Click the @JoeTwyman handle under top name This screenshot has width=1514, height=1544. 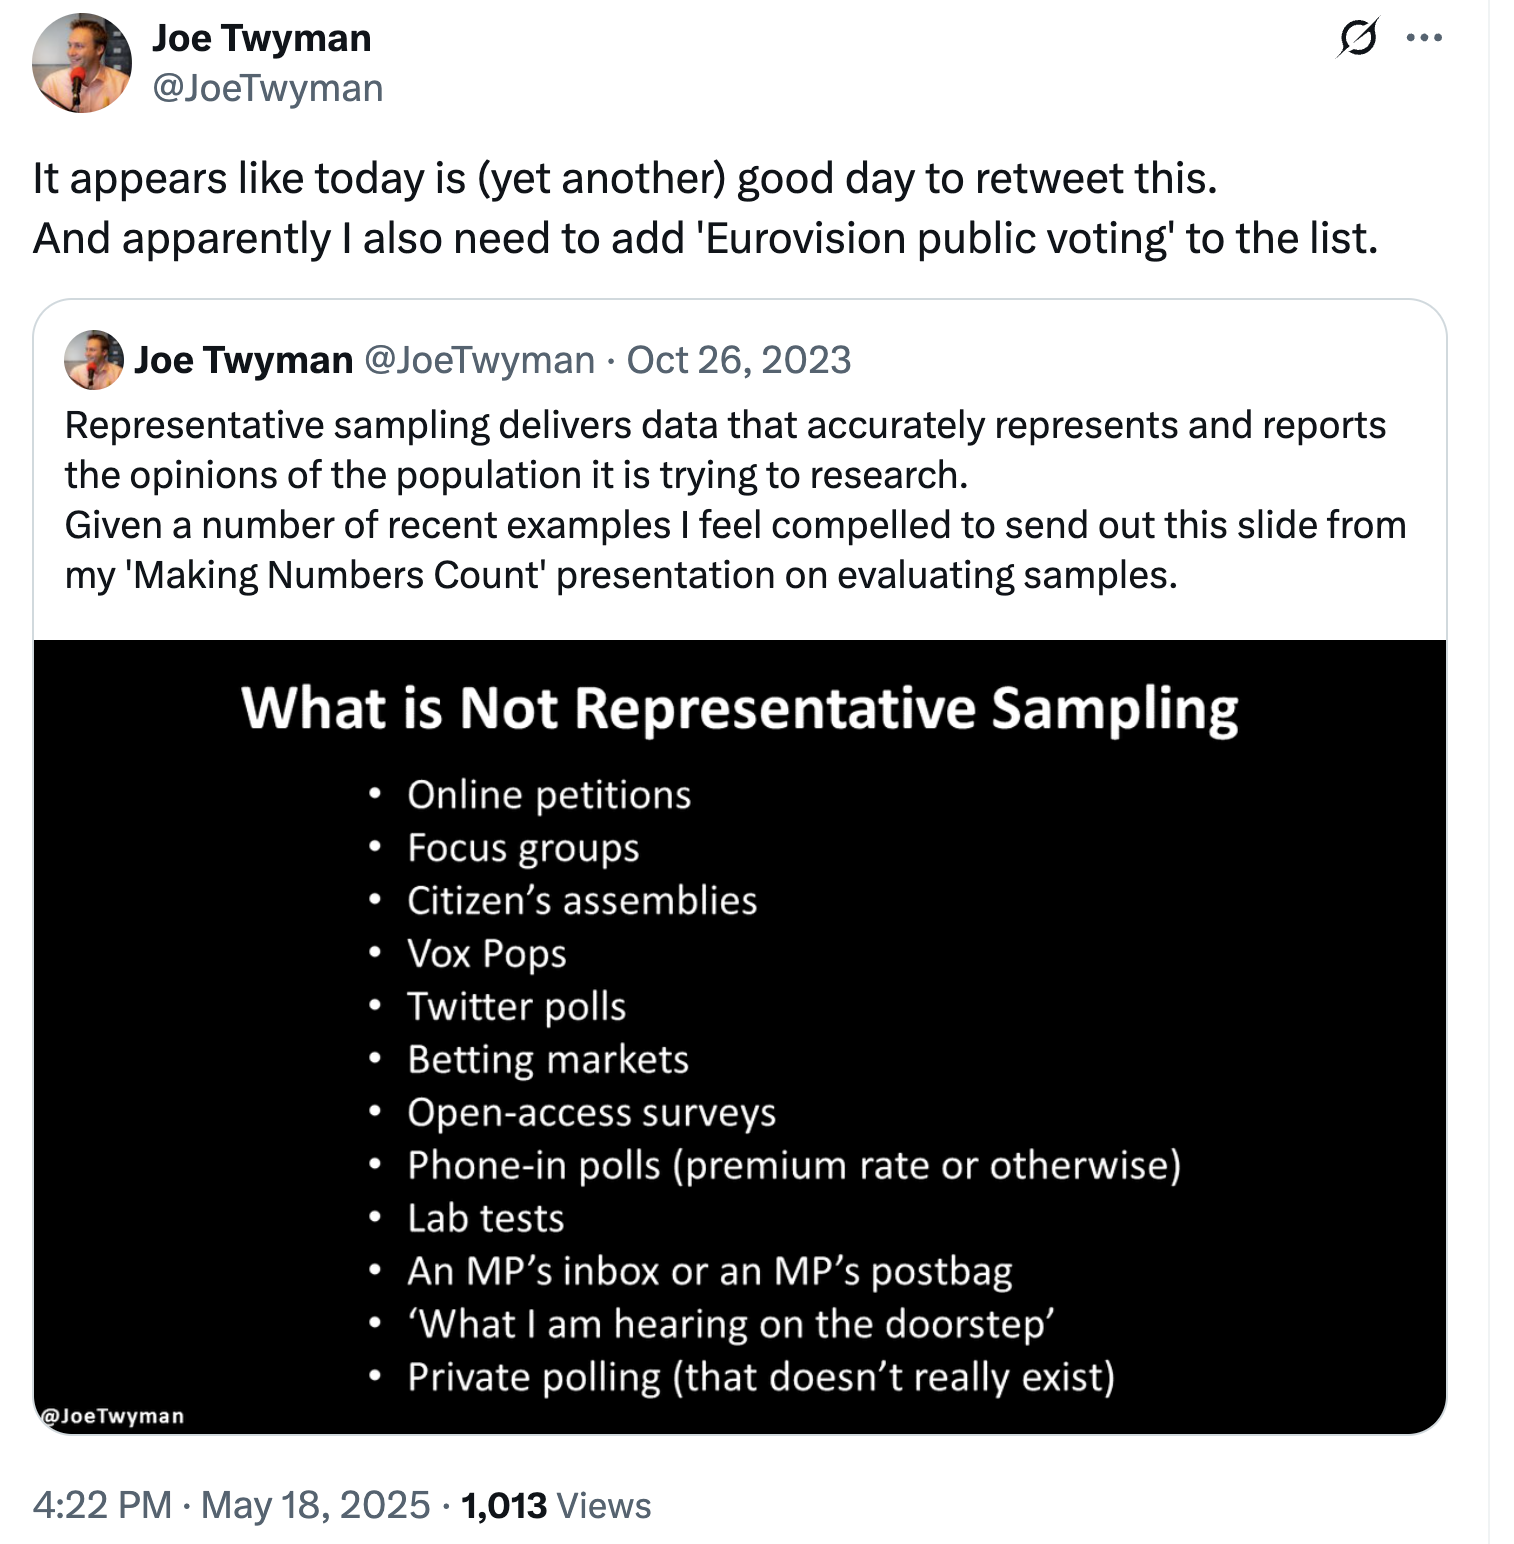tap(268, 88)
